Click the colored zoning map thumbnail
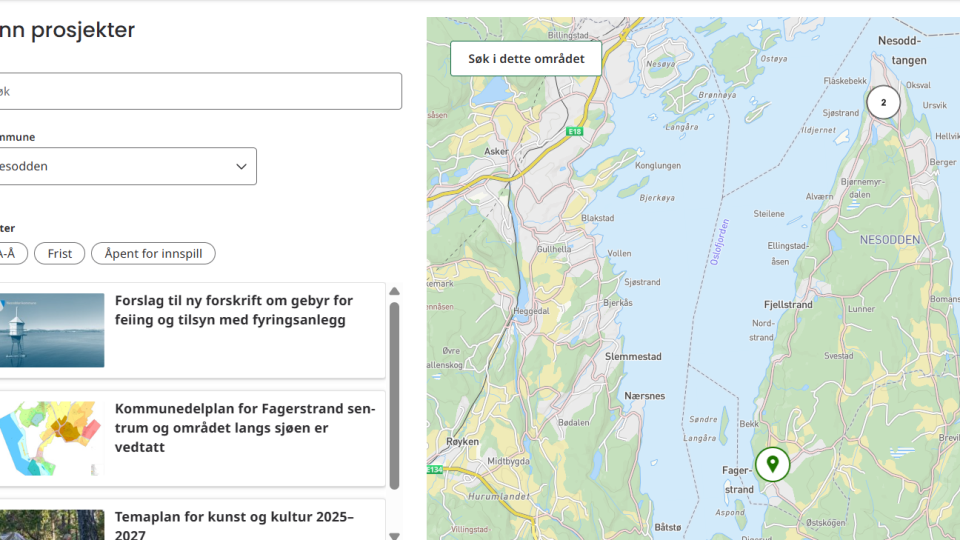Screen dimensions: 960x540 52,438
